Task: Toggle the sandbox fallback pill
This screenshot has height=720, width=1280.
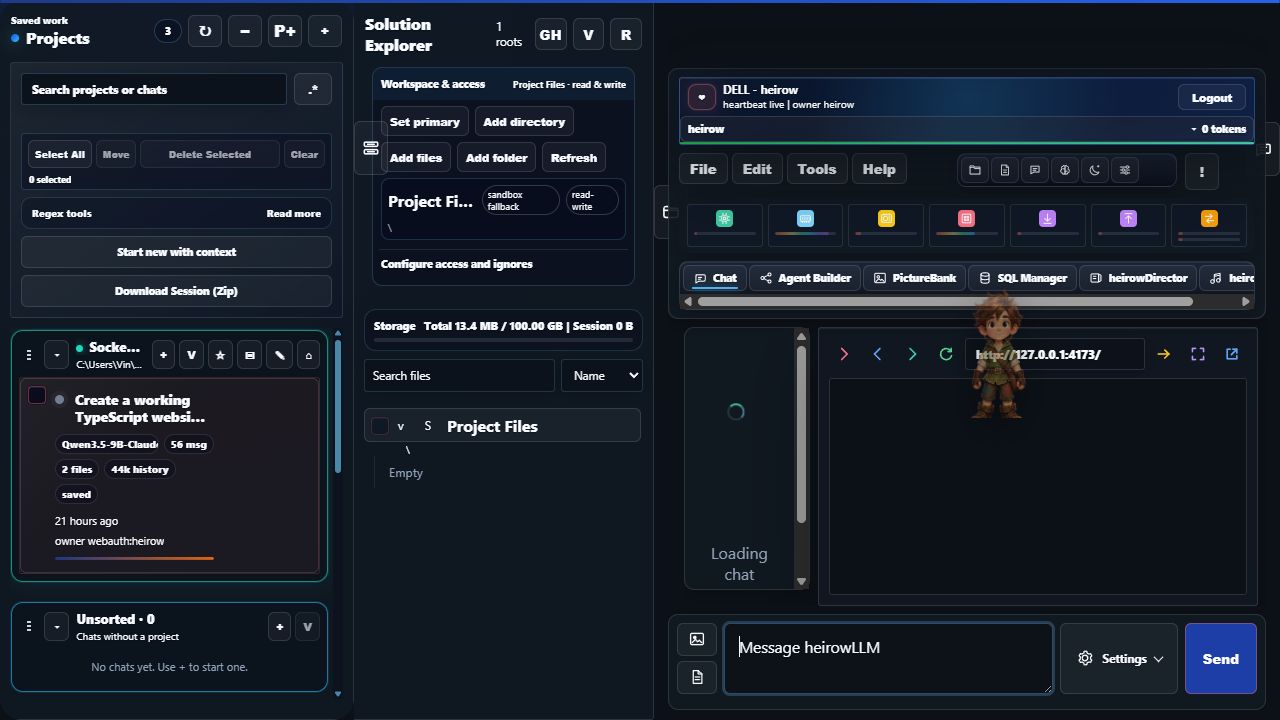Action: (x=519, y=200)
